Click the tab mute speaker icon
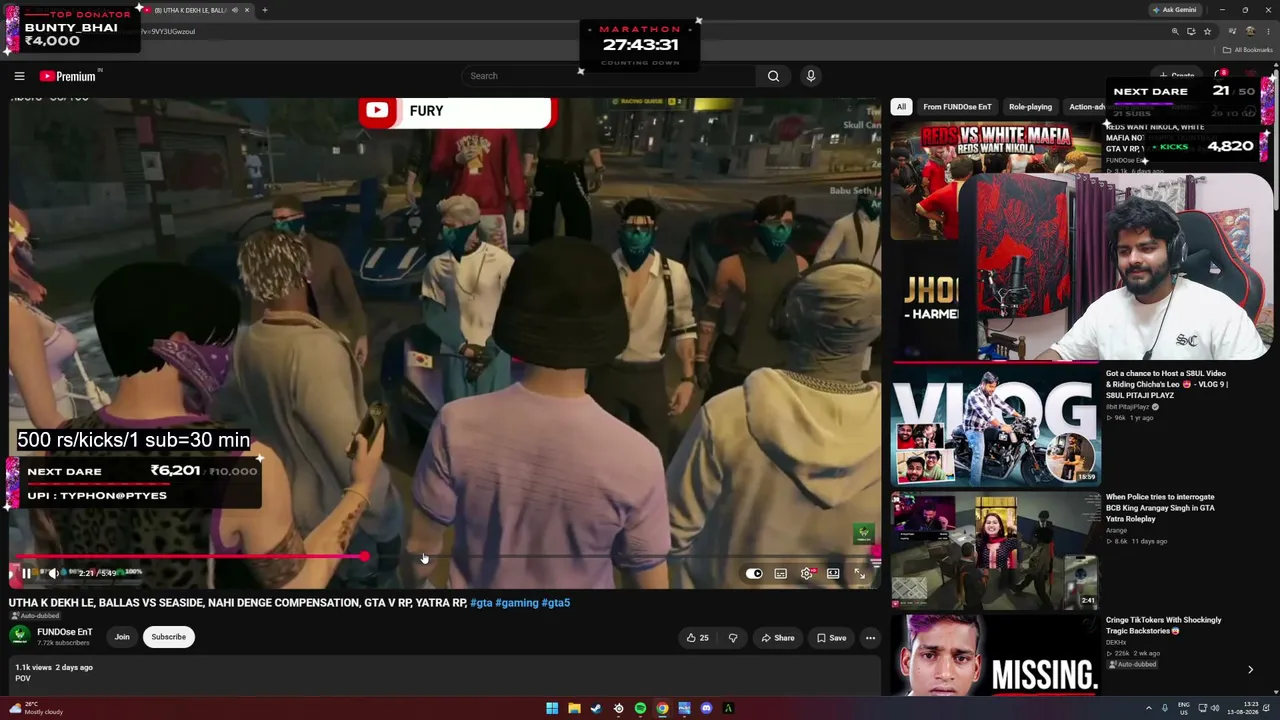Viewport: 1280px width, 720px height. 235,10
